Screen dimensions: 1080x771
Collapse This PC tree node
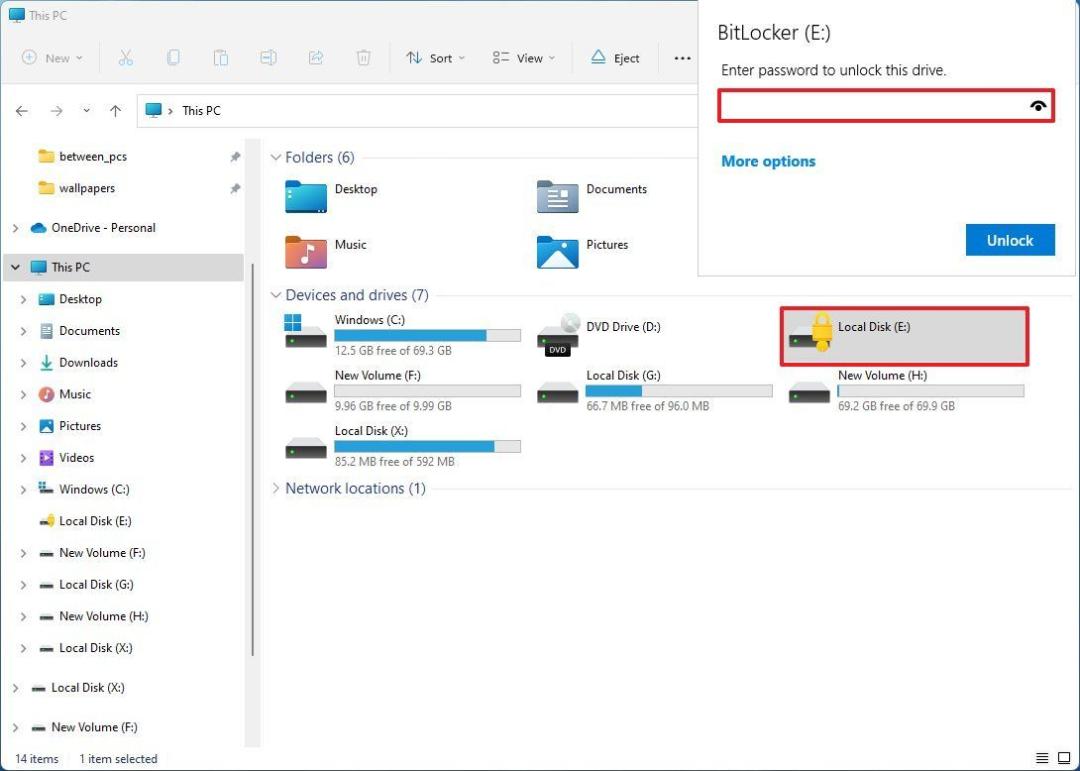[15, 267]
